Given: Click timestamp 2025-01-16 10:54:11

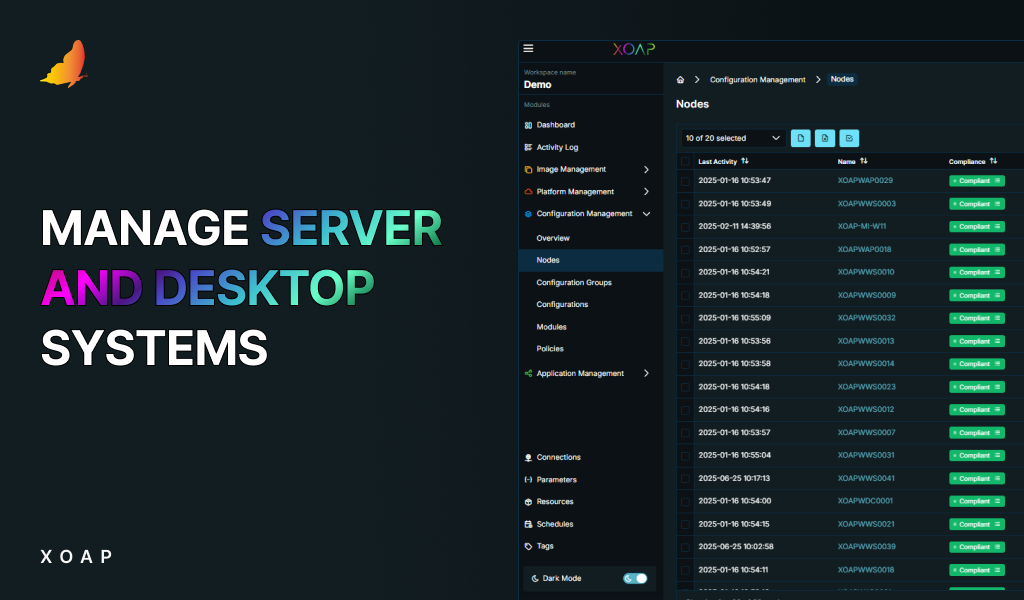Looking at the screenshot, I should tap(733, 570).
